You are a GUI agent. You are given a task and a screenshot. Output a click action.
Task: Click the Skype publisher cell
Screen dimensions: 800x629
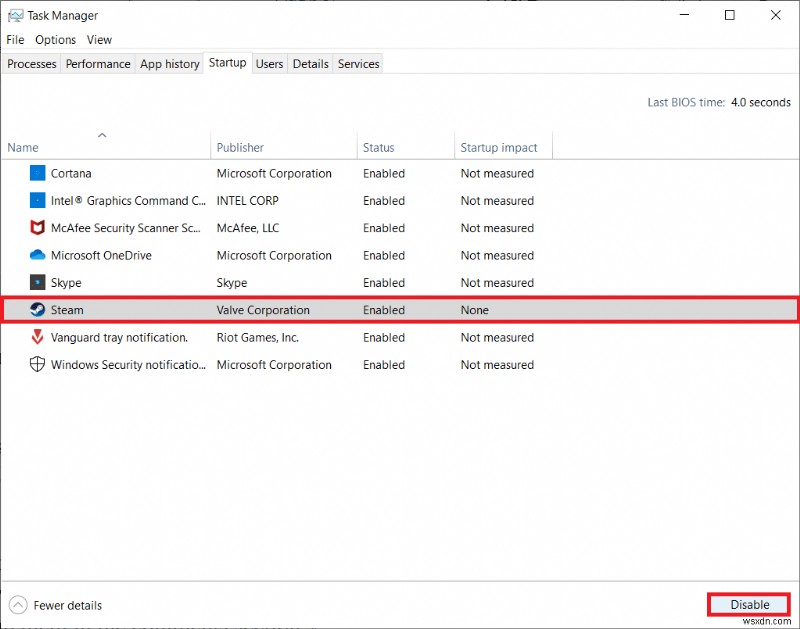pos(232,283)
